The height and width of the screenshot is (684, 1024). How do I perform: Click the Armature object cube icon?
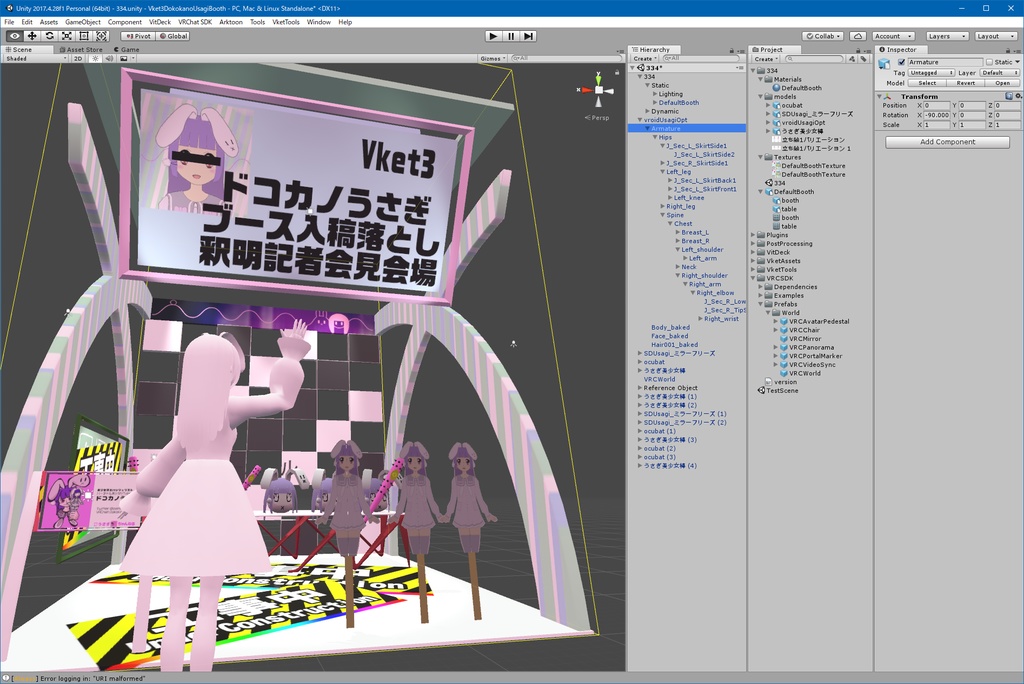pos(884,63)
